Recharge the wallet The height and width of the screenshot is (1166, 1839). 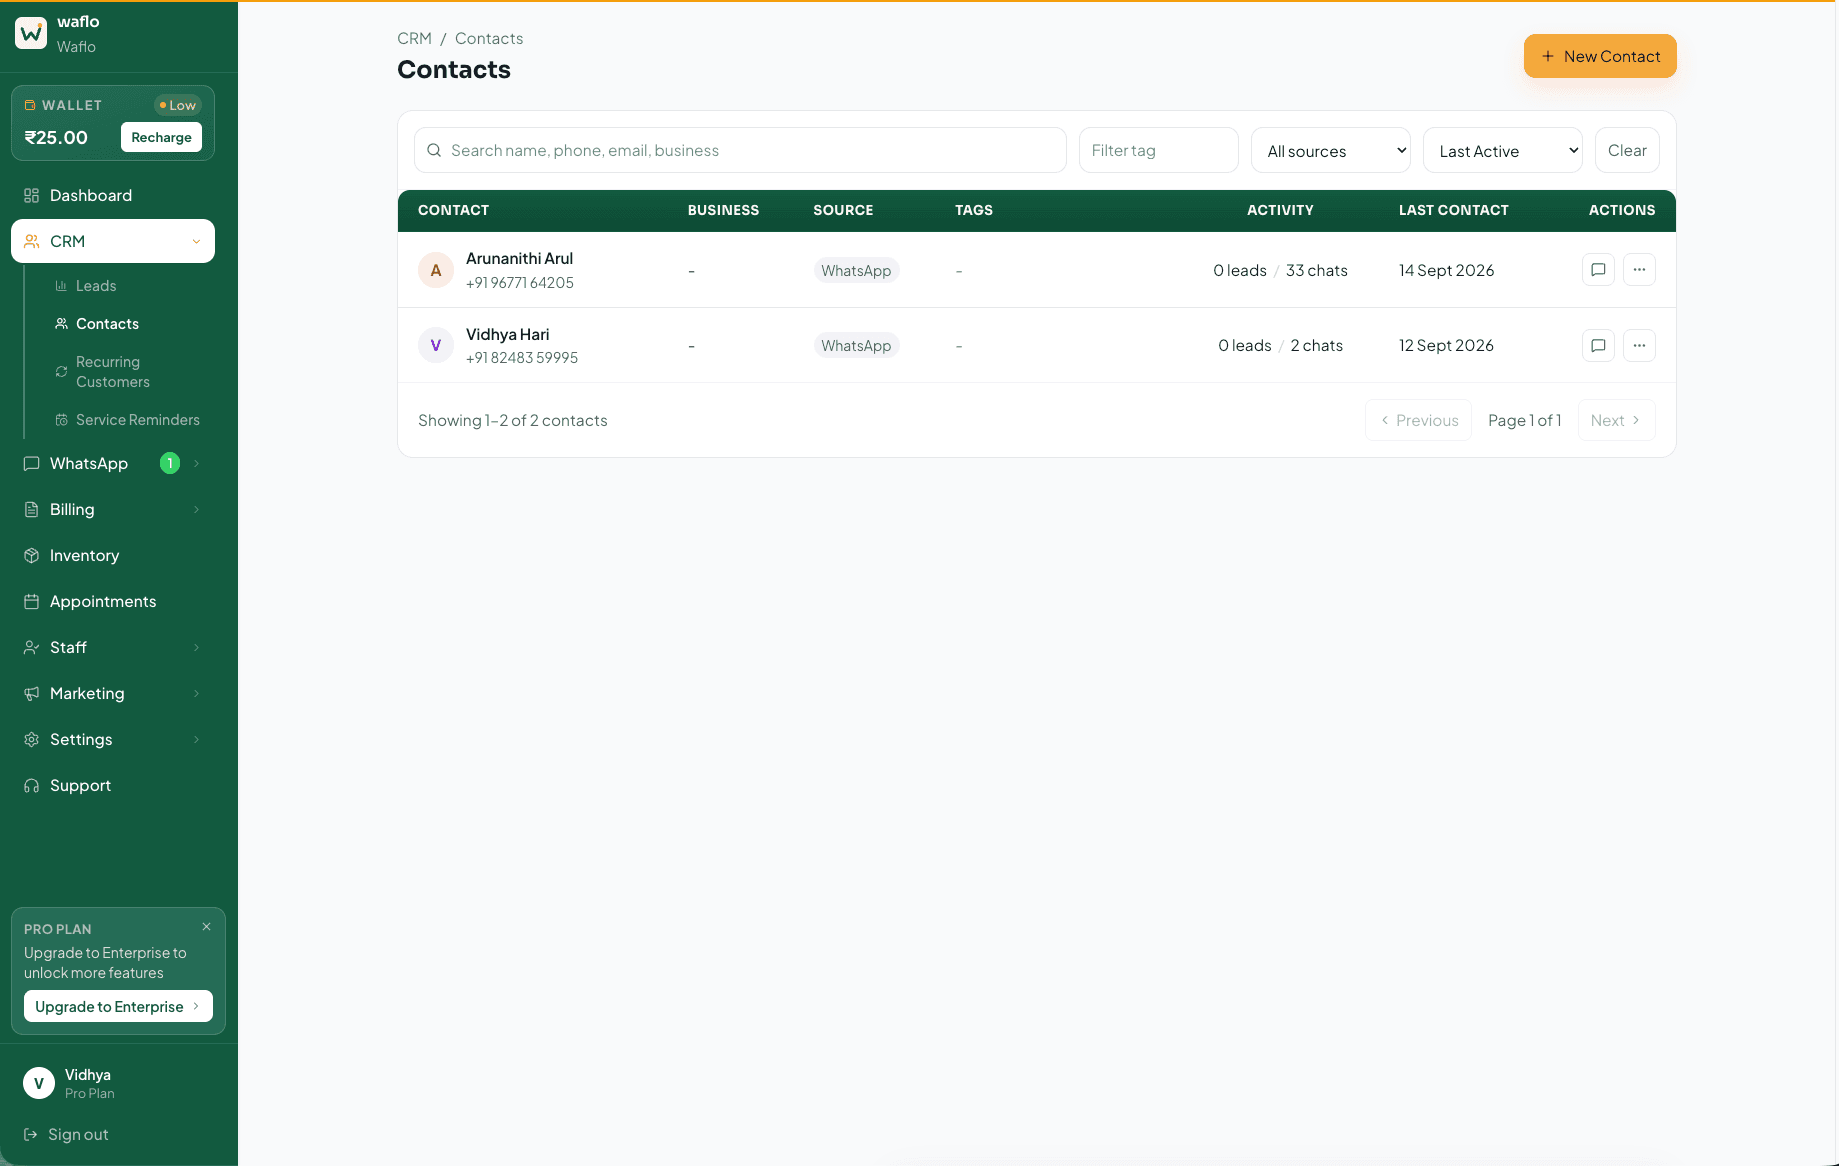161,137
